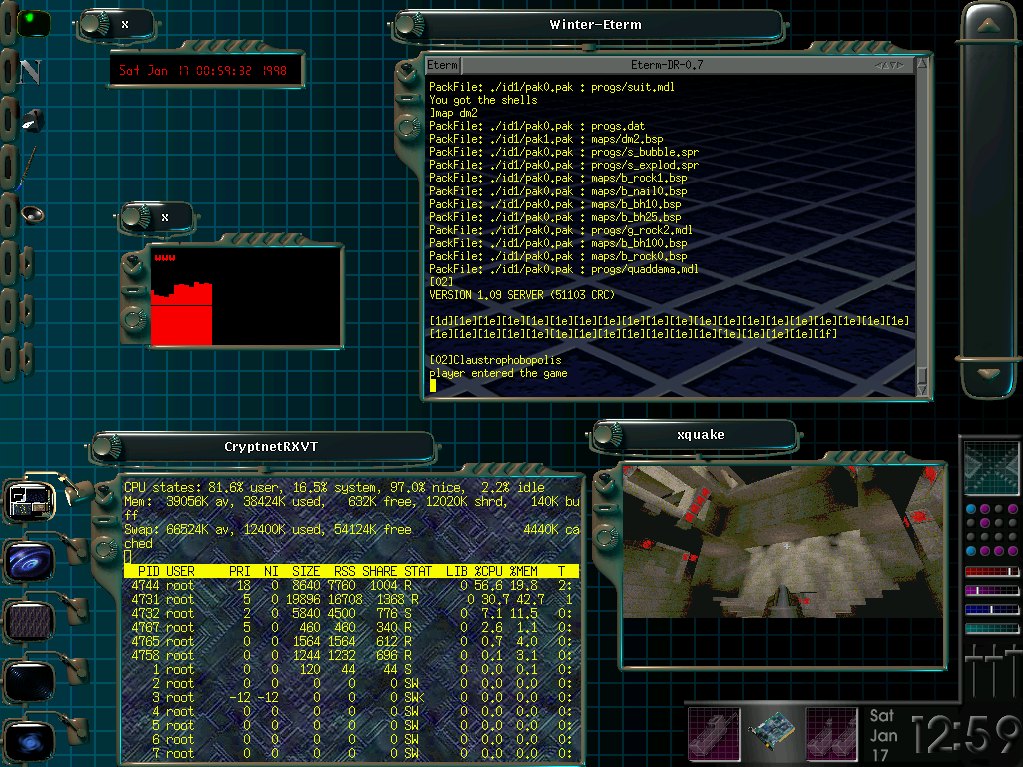The width and height of the screenshot is (1023, 767).
Task: Click the quill pen launcher icon
Action: (x=29, y=168)
